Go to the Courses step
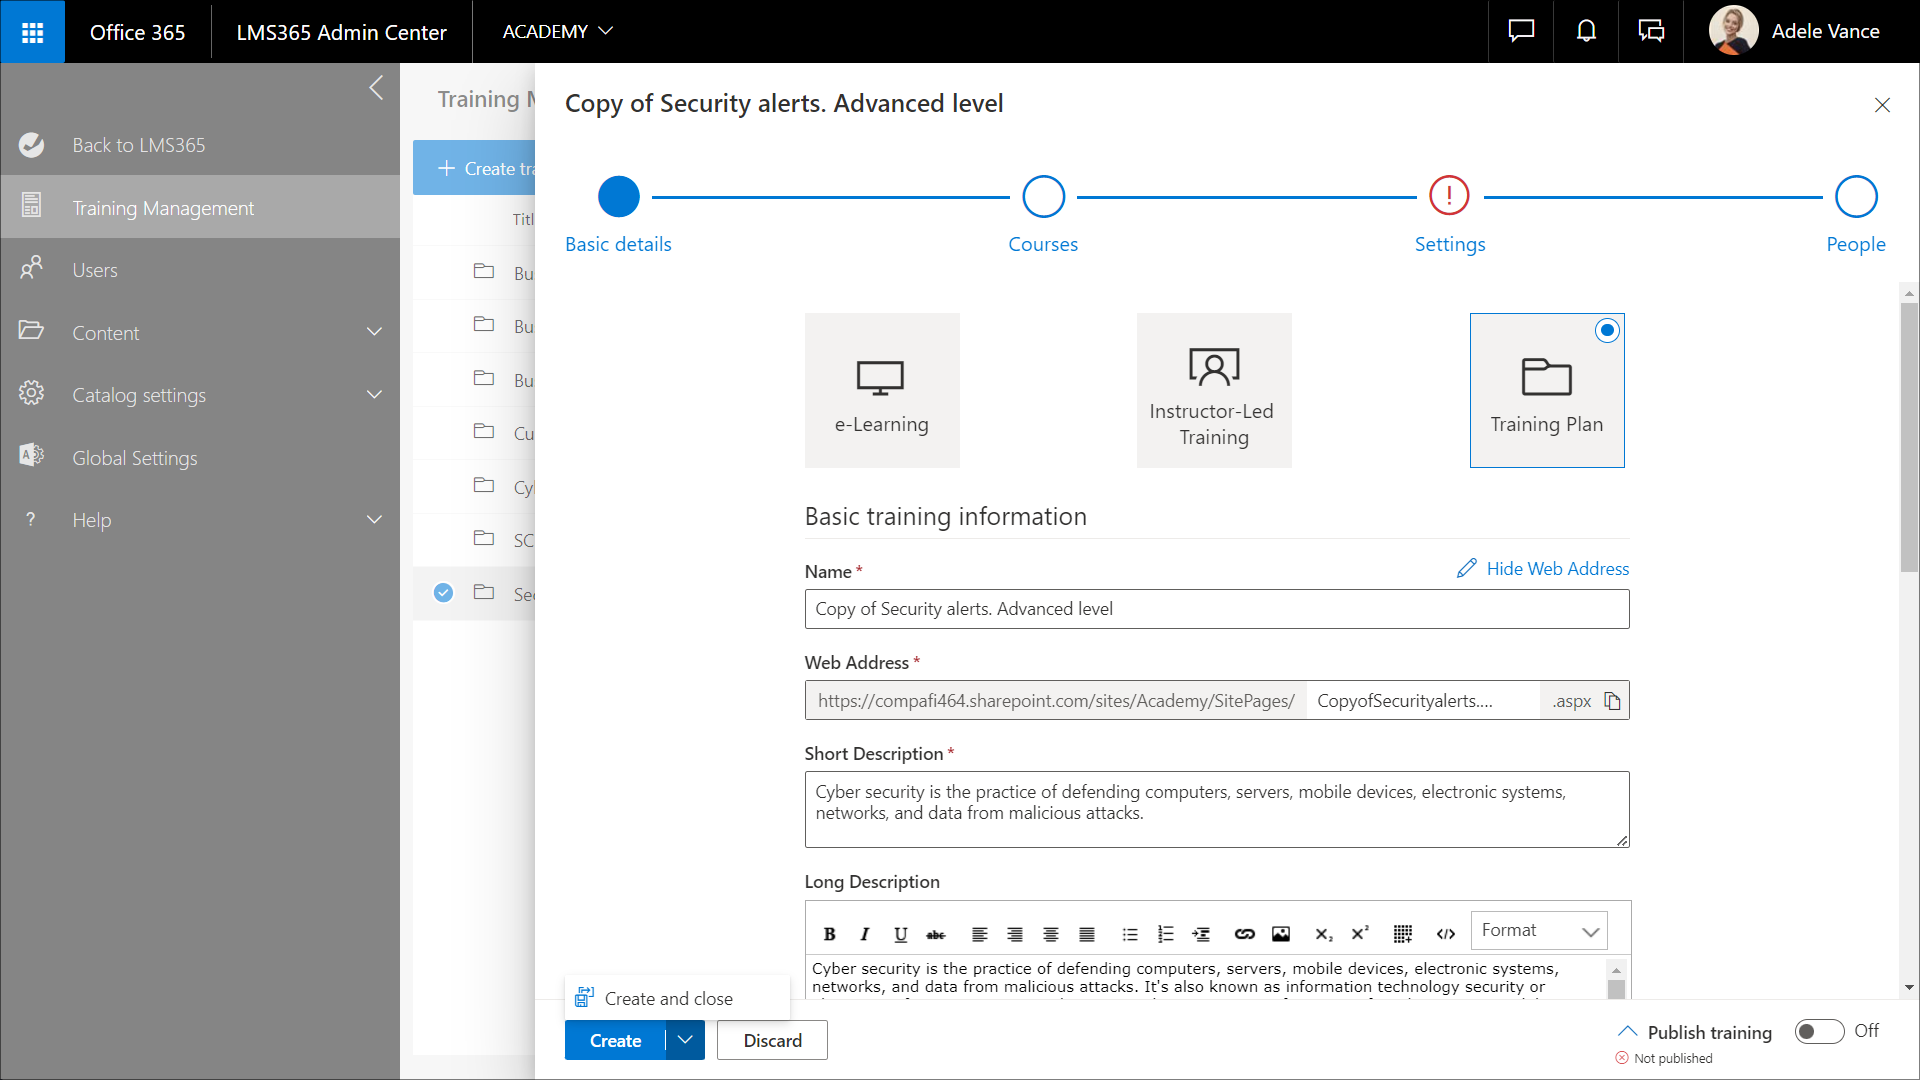Image resolution: width=1920 pixels, height=1080 pixels. pyautogui.click(x=1043, y=197)
